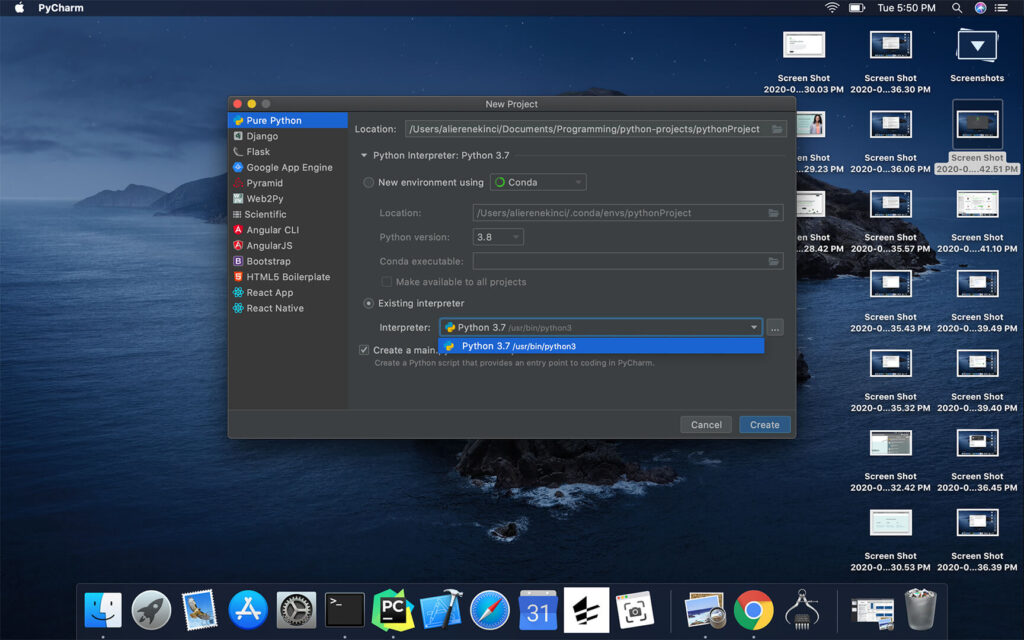Select the Scientific project type
This screenshot has width=1024, height=640.
[x=287, y=214]
